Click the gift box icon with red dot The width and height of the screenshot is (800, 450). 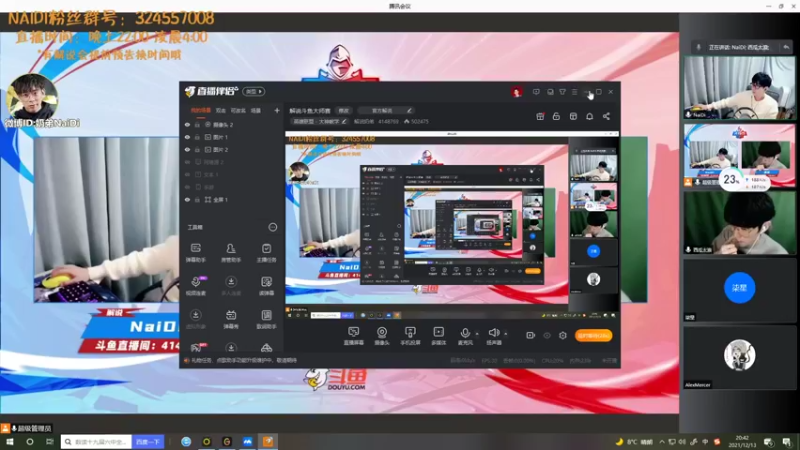[x=540, y=116]
